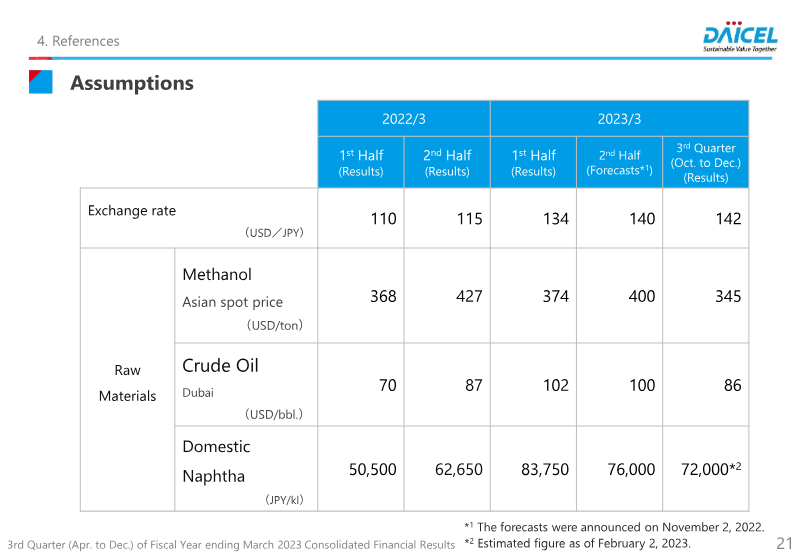This screenshot has height=553, width=799.
Task: Click the Methanol value 427
Action: pyautogui.click(x=469, y=296)
